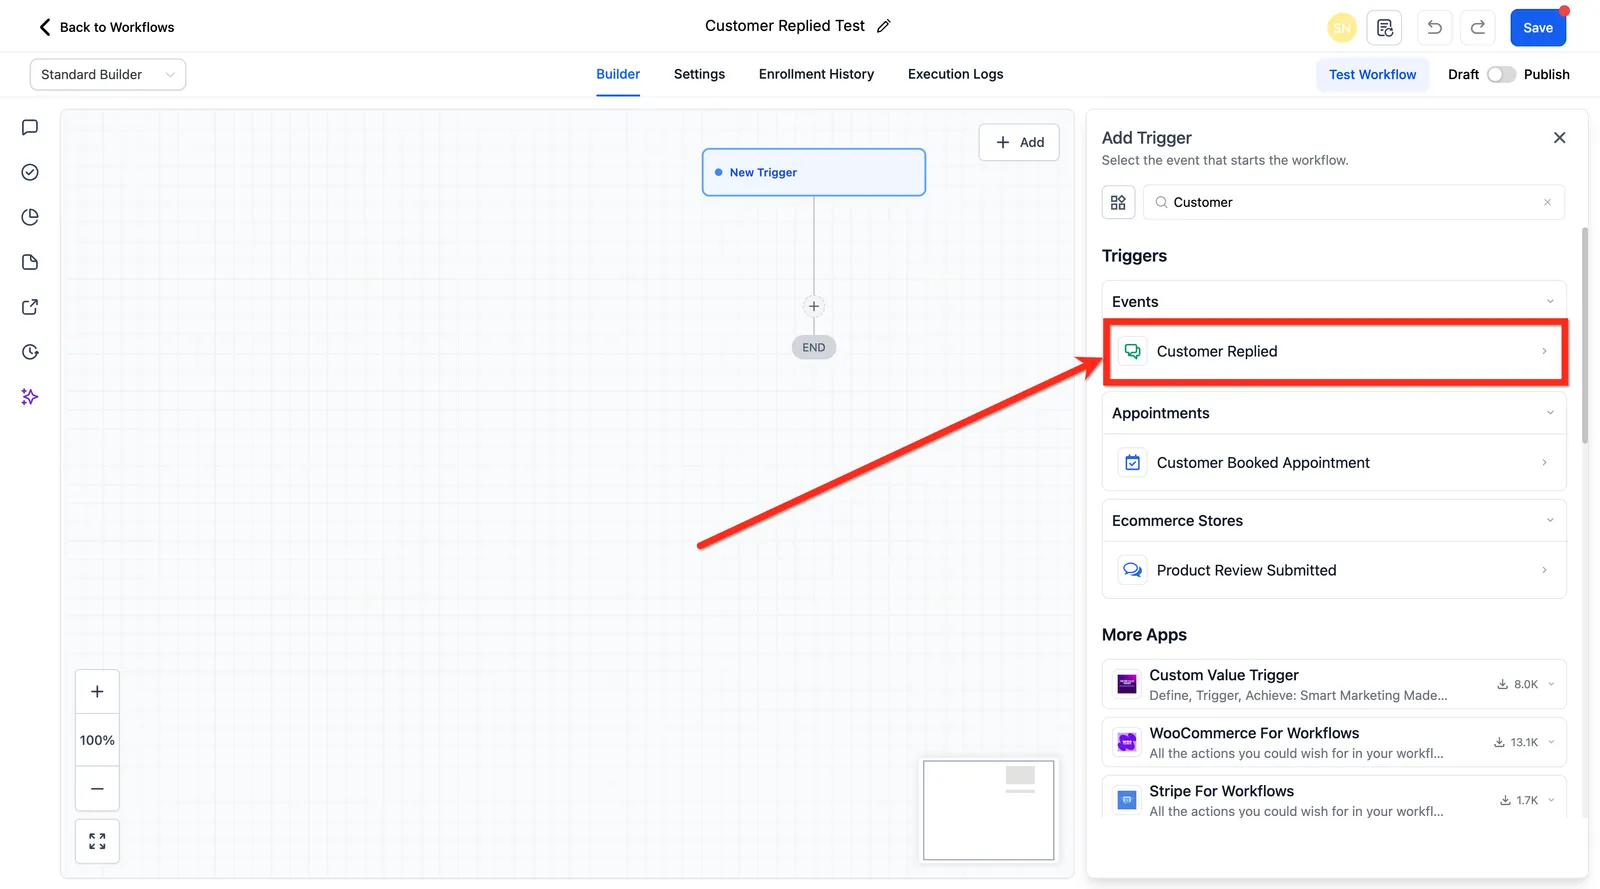Collapse the Appointments trigger group
The image size is (1600, 889).
(x=1550, y=413)
